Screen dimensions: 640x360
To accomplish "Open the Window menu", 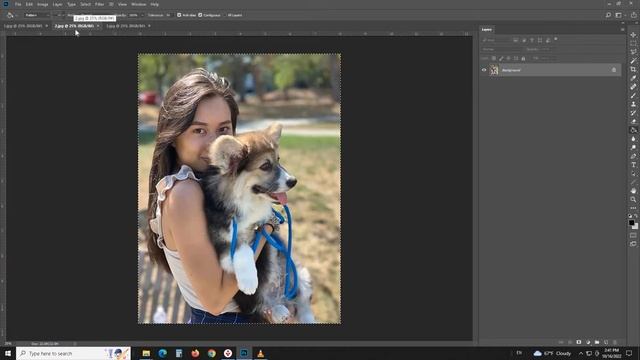I will tap(139, 4).
